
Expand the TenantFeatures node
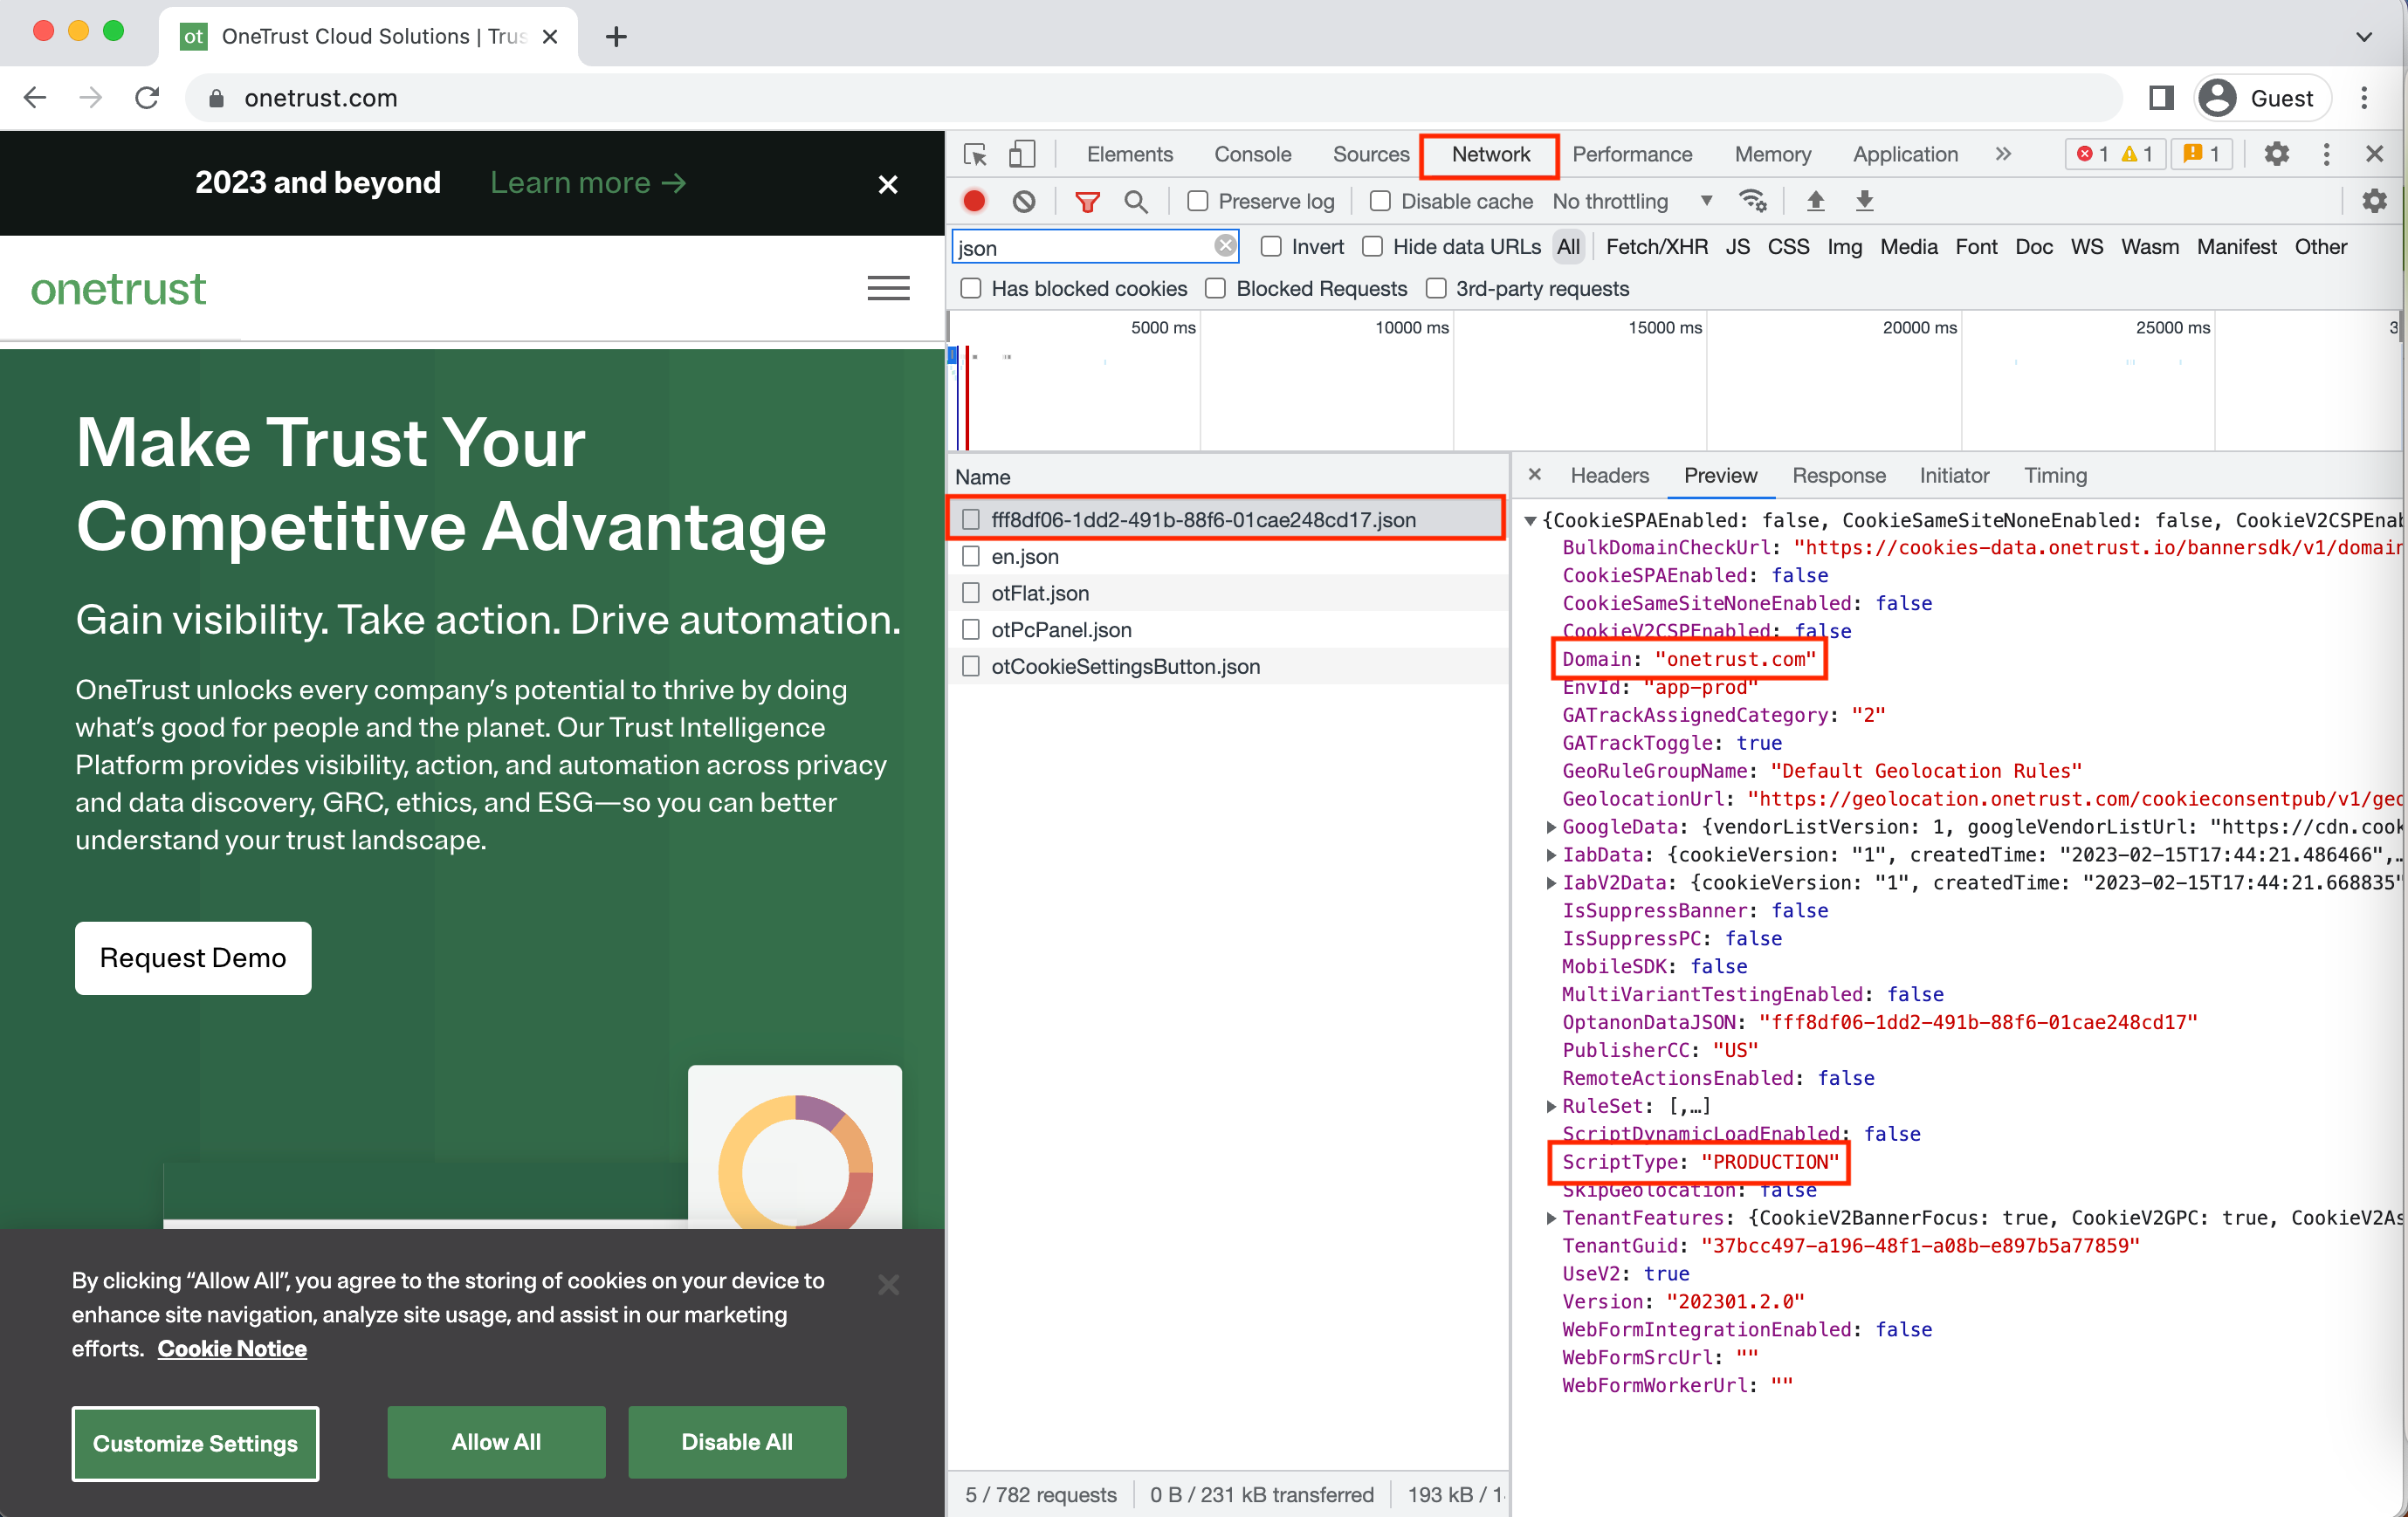[x=1550, y=1217]
